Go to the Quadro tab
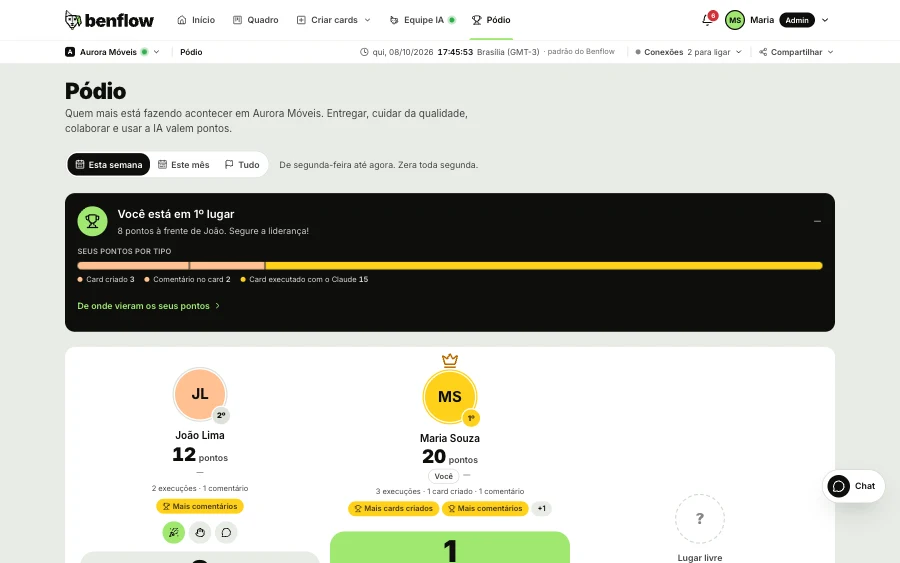The height and width of the screenshot is (563, 900). 255,20
